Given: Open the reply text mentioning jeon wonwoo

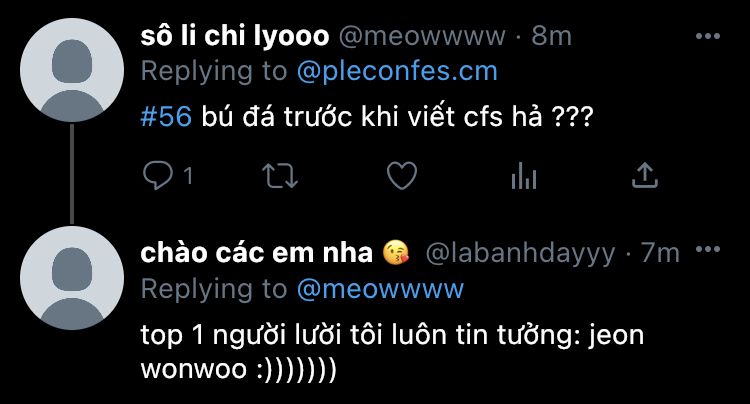Looking at the screenshot, I should tap(392, 352).
